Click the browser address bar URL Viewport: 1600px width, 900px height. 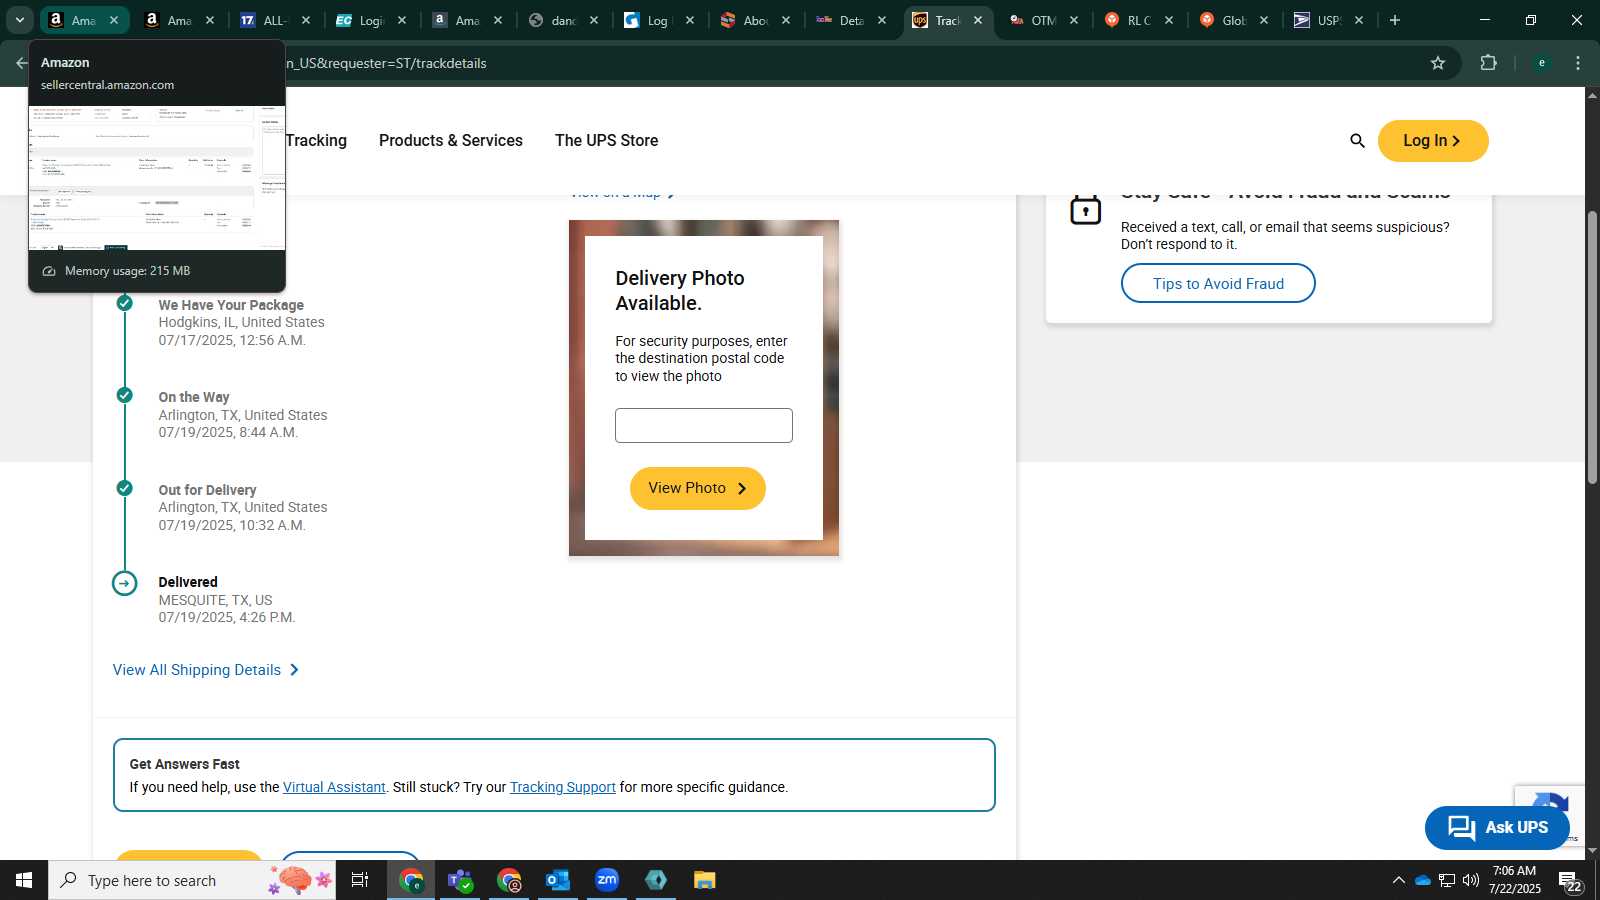point(386,63)
